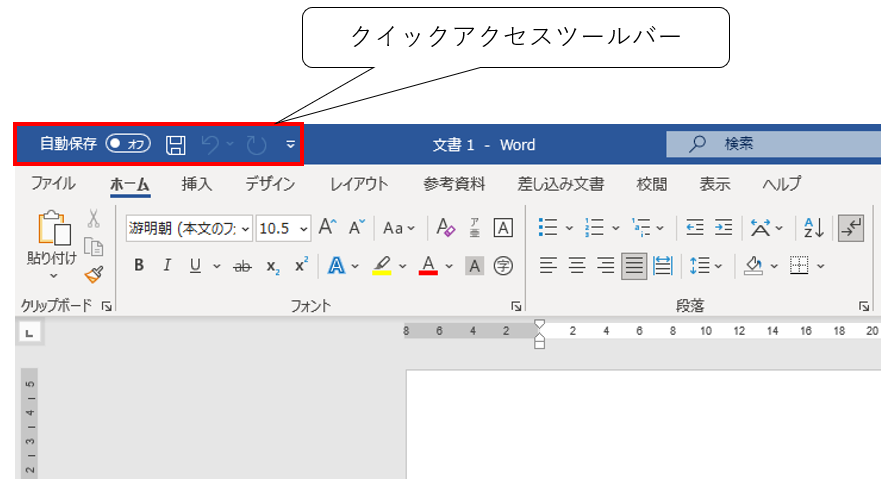
Task: Open the 挿入 ribbon tab
Action: click(x=197, y=184)
